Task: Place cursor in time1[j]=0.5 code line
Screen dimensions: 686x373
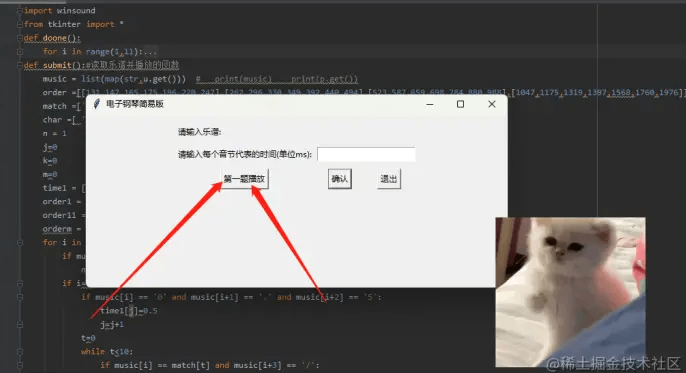Action: [129, 311]
